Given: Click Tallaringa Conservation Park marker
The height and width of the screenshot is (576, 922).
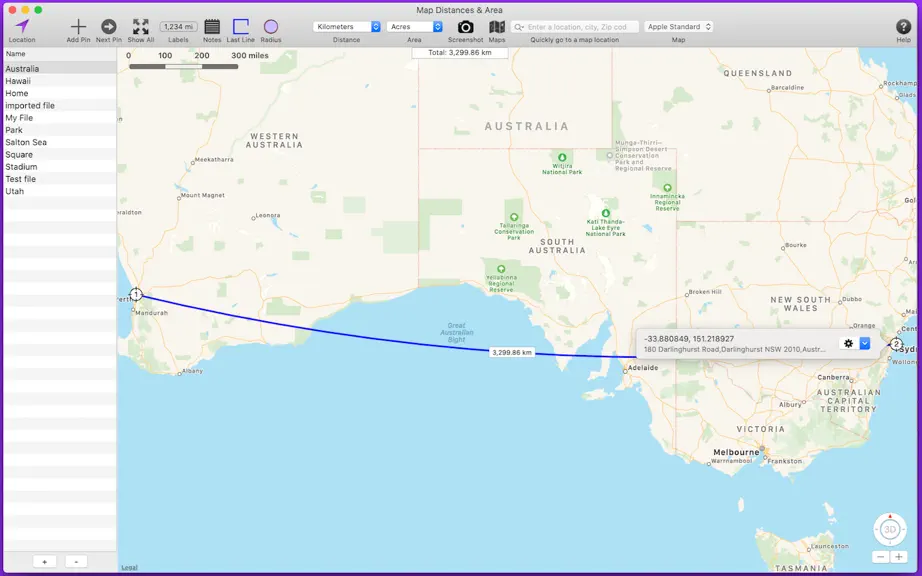Looking at the screenshot, I should tap(514, 217).
